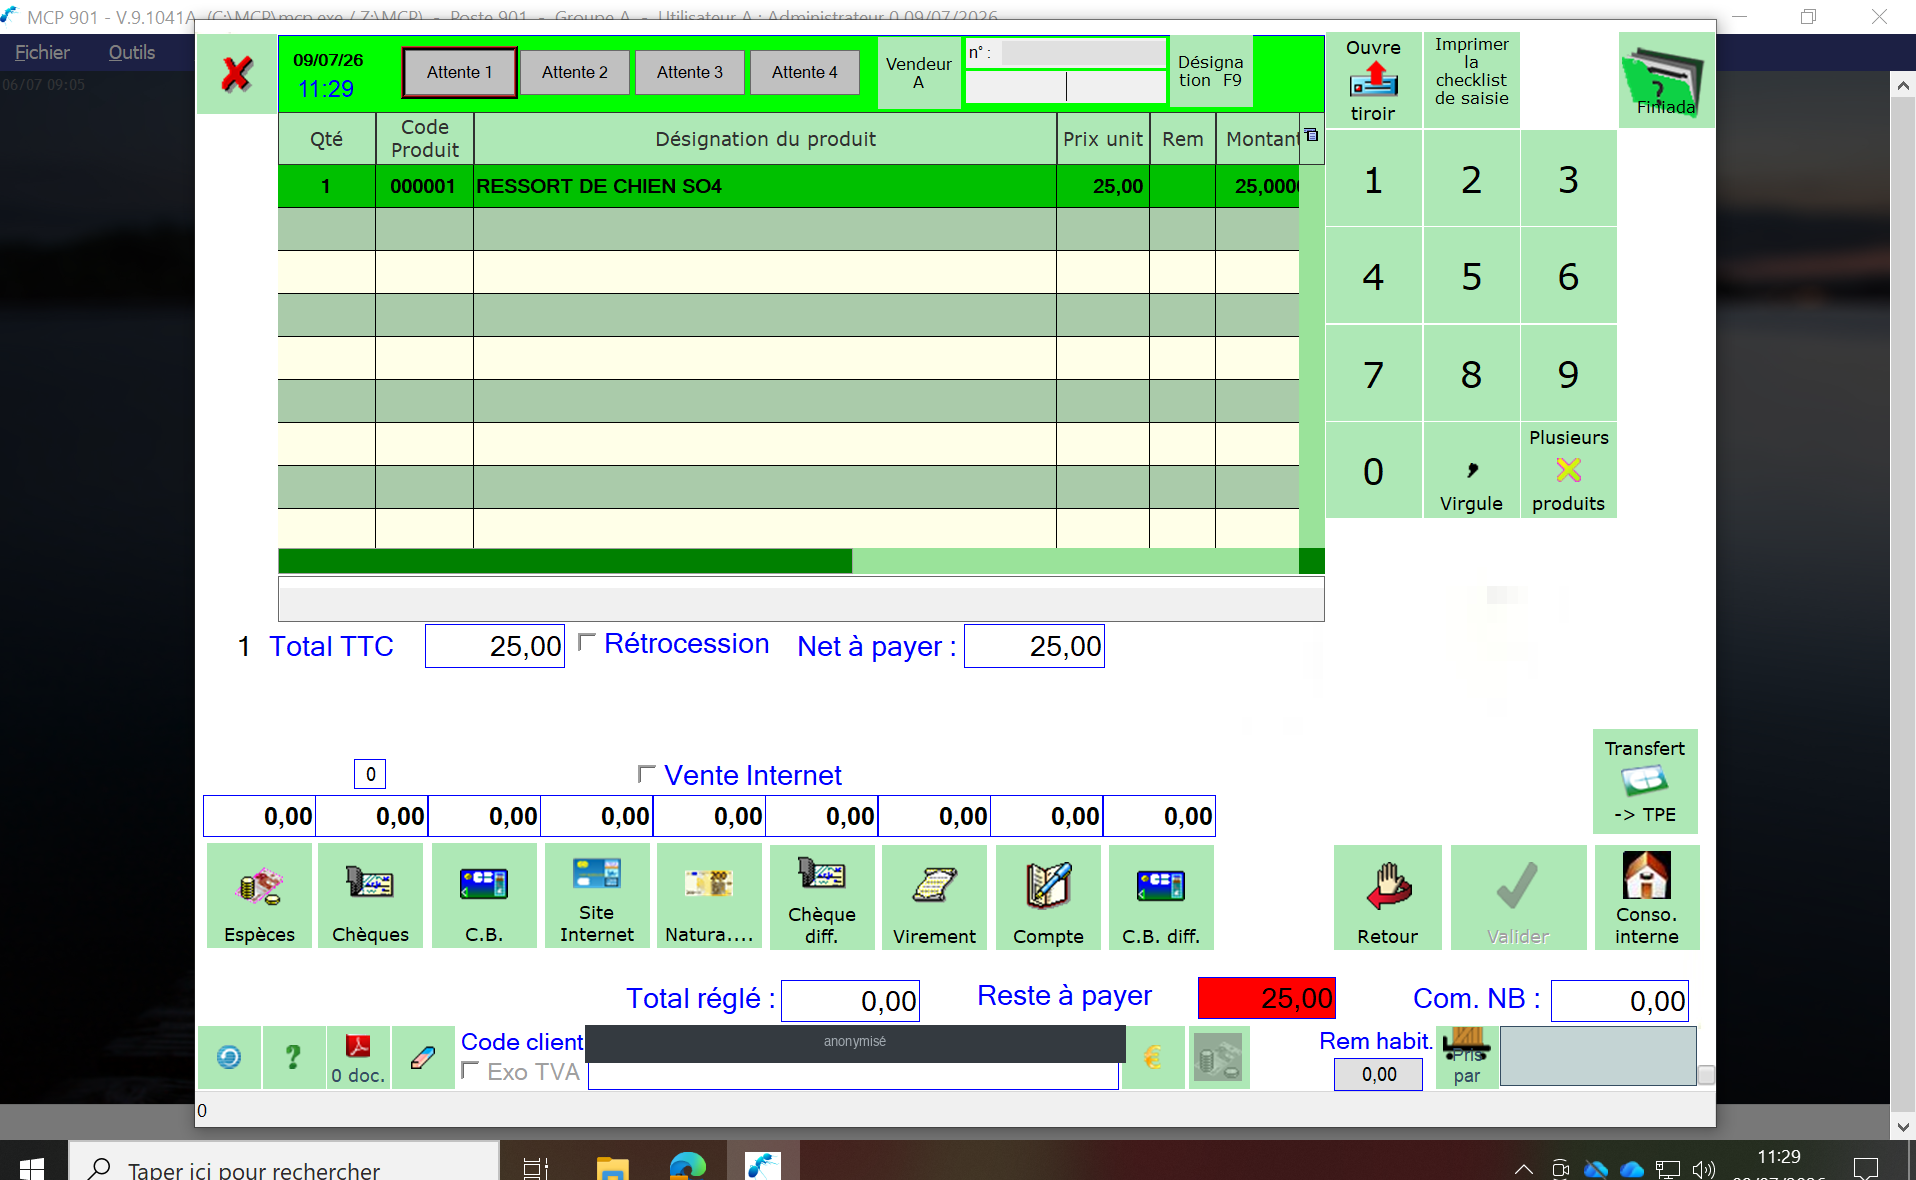Click the window scrollbar up arrow

(x=1903, y=86)
